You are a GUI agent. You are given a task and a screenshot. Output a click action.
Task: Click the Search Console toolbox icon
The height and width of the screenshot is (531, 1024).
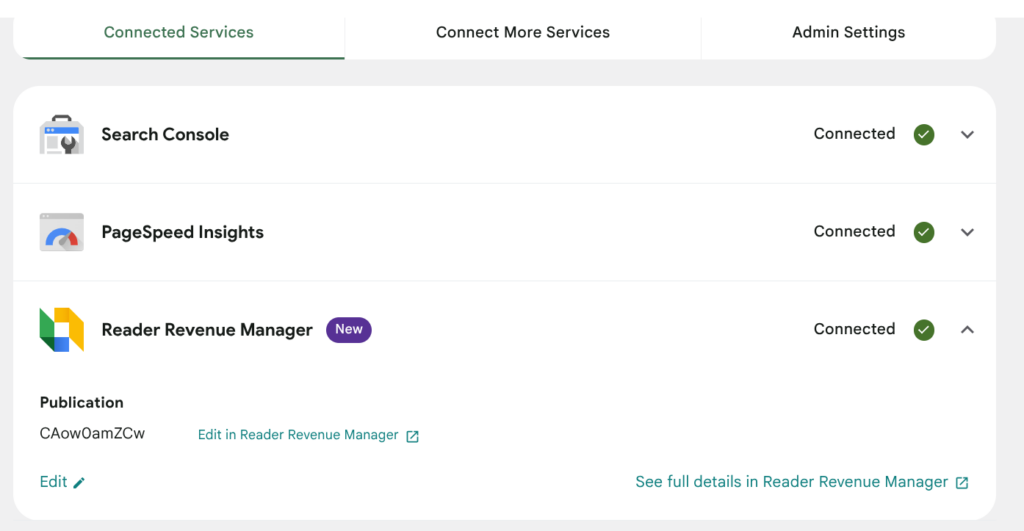[61, 135]
